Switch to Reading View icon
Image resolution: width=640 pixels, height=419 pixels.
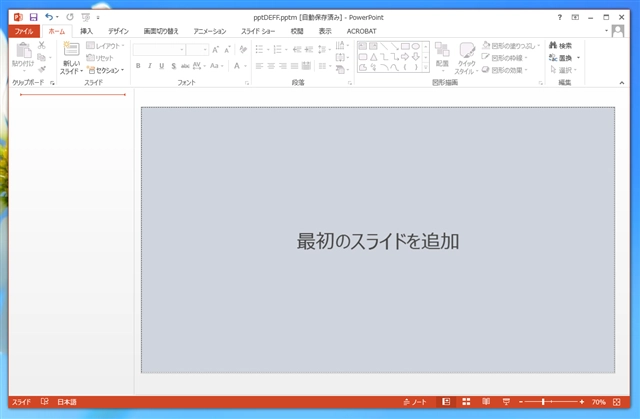point(486,402)
